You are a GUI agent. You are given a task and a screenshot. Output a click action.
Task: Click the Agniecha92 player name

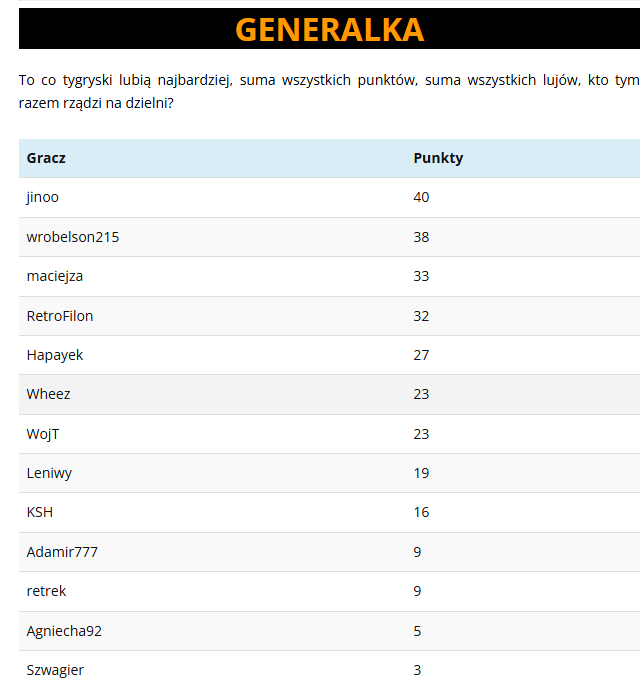click(64, 631)
